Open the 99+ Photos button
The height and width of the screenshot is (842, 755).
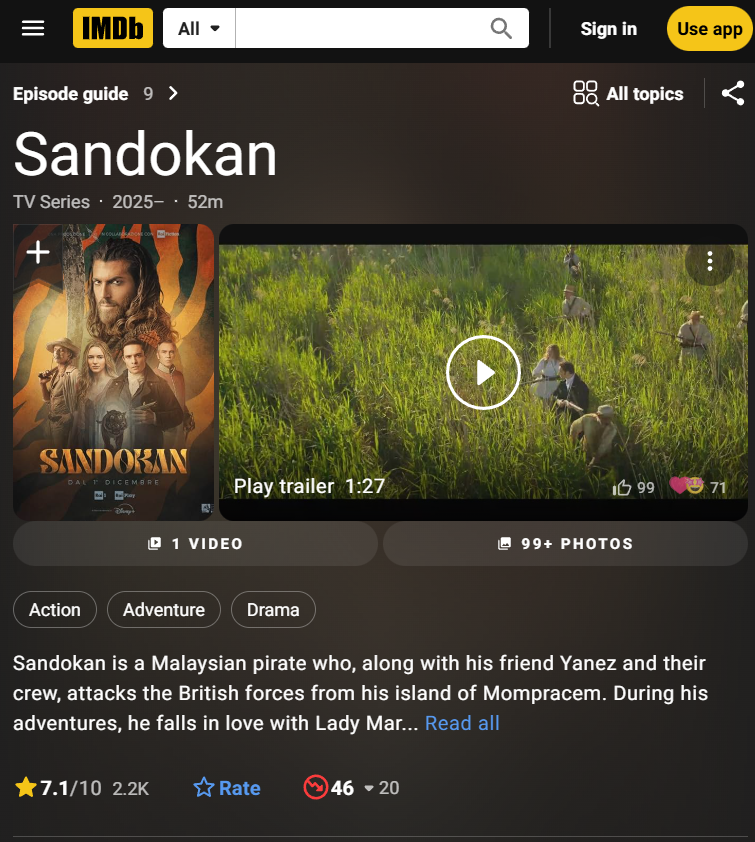point(565,543)
